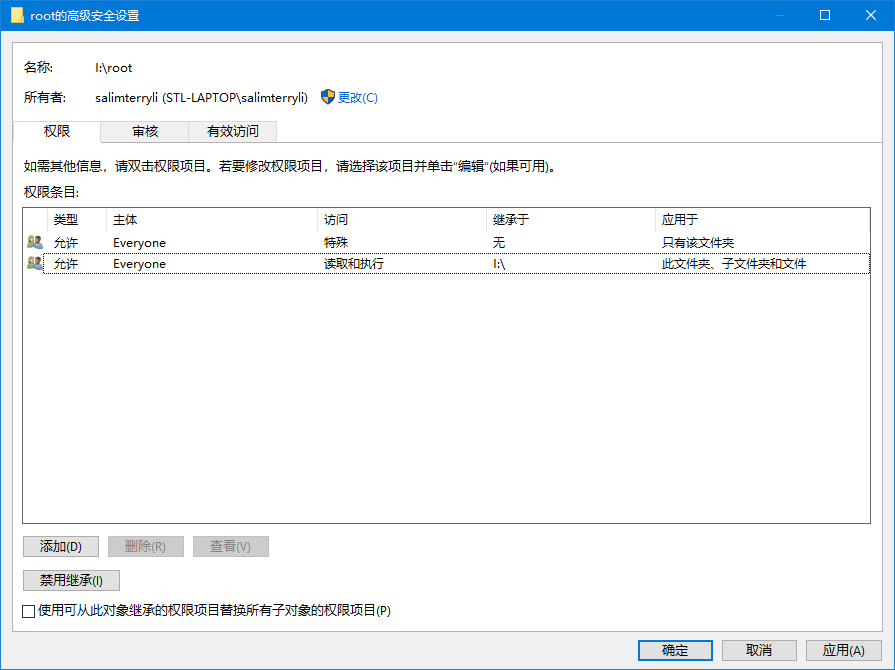
Task: Confirm with the 确定 button
Action: point(675,650)
